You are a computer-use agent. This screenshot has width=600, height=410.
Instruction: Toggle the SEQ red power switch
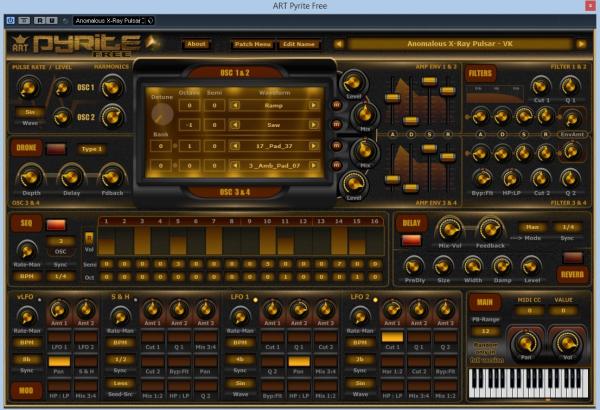(x=57, y=224)
